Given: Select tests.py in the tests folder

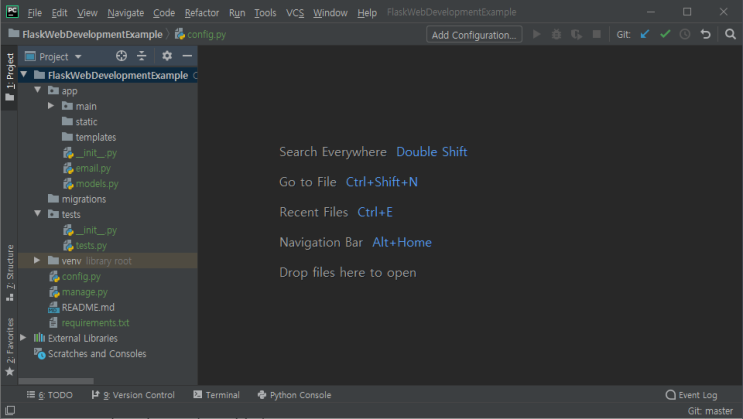Looking at the screenshot, I should [x=91, y=246].
